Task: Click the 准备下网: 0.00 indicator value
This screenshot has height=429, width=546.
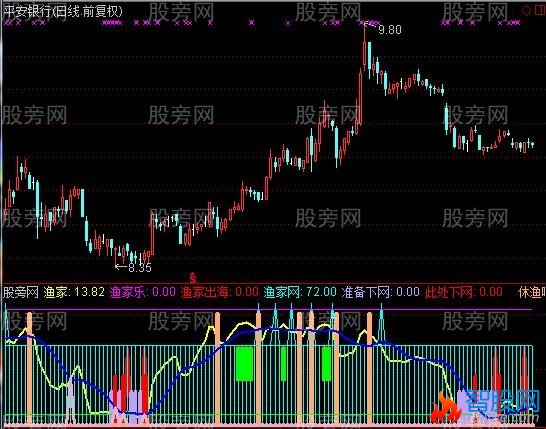Action: 381,292
